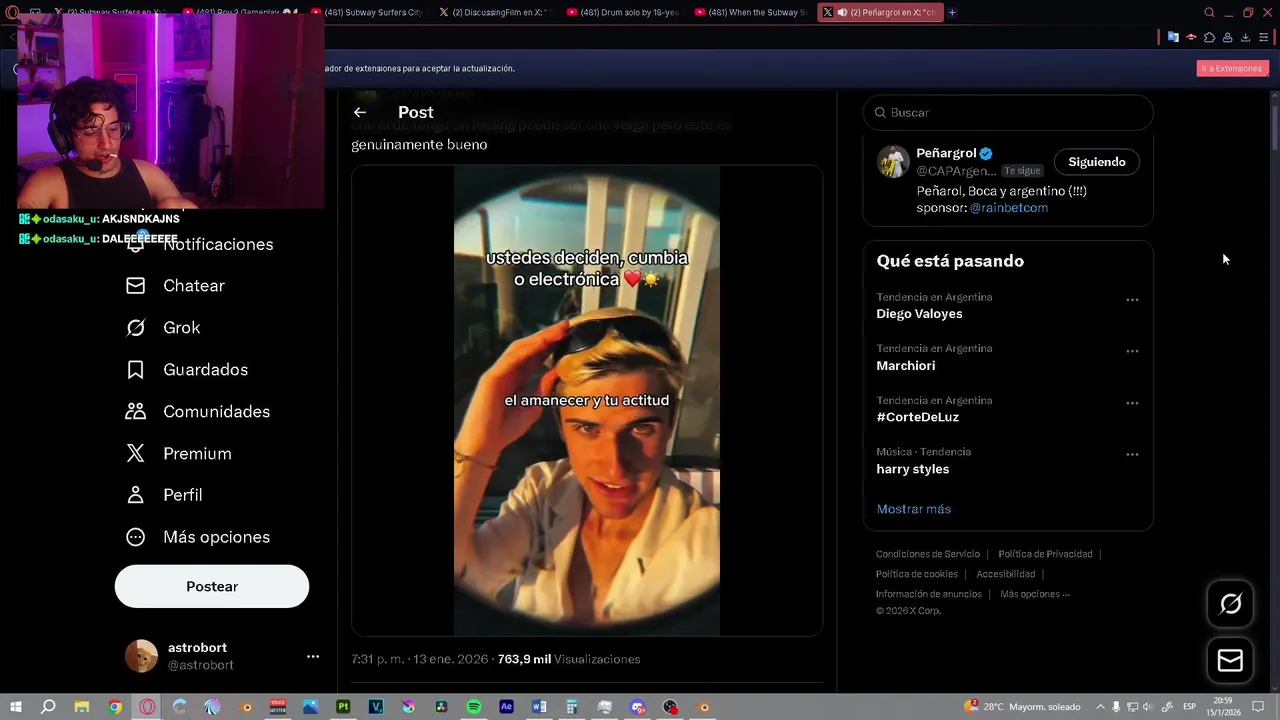This screenshot has width=1280, height=720.
Task: Open File Explorer from taskbar
Action: [x=82, y=707]
